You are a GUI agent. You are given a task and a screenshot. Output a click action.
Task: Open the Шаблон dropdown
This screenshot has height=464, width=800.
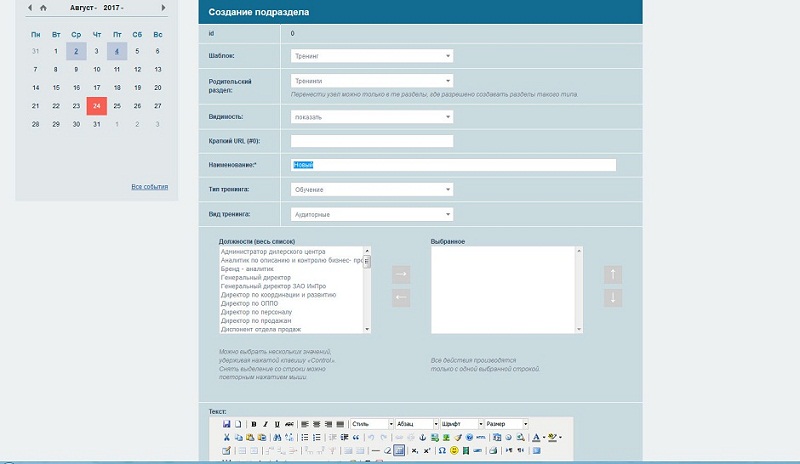coord(372,57)
